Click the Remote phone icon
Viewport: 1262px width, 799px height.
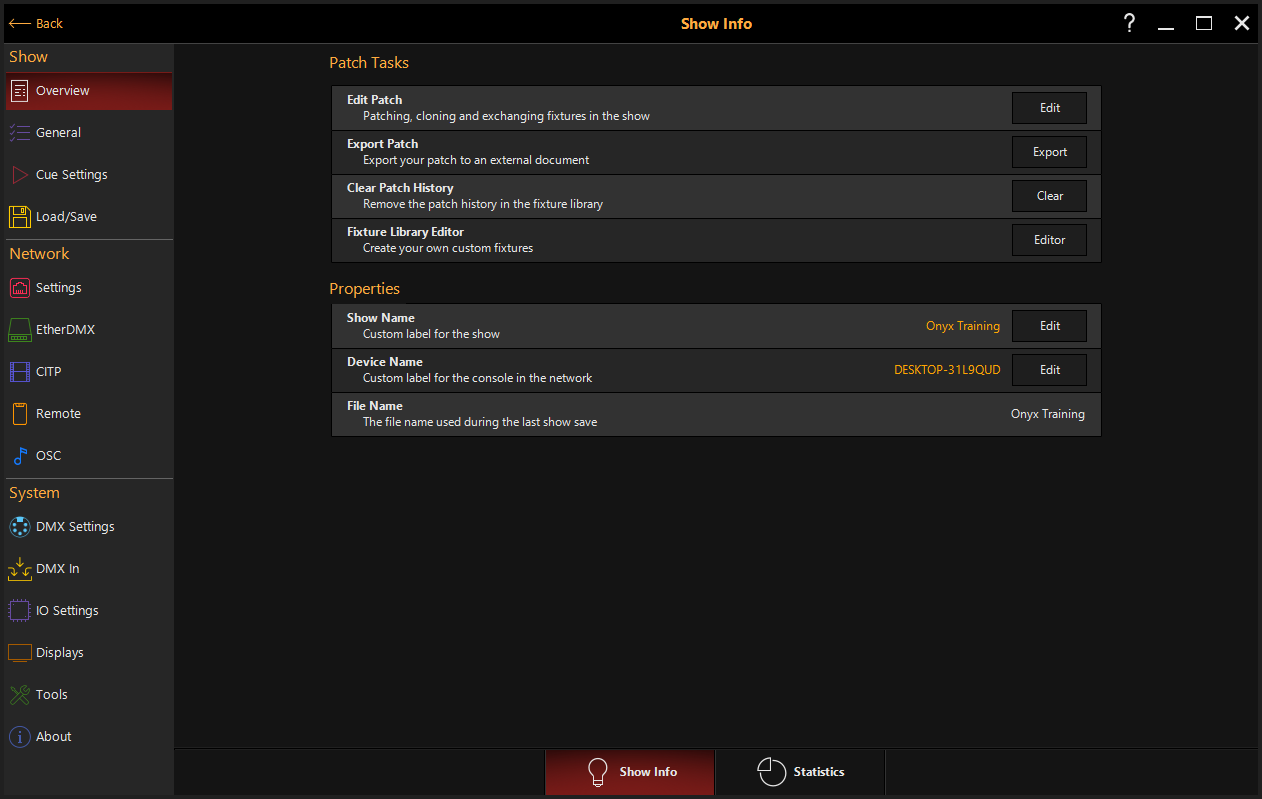coord(19,414)
